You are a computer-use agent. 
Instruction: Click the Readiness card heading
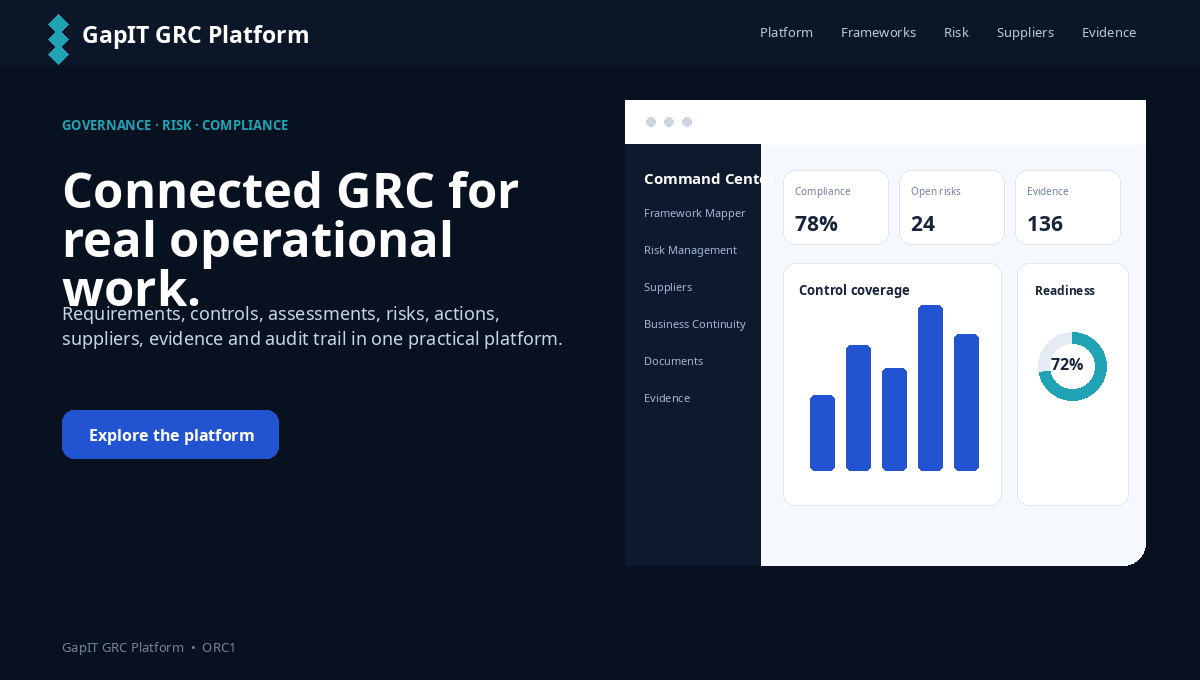[1065, 291]
